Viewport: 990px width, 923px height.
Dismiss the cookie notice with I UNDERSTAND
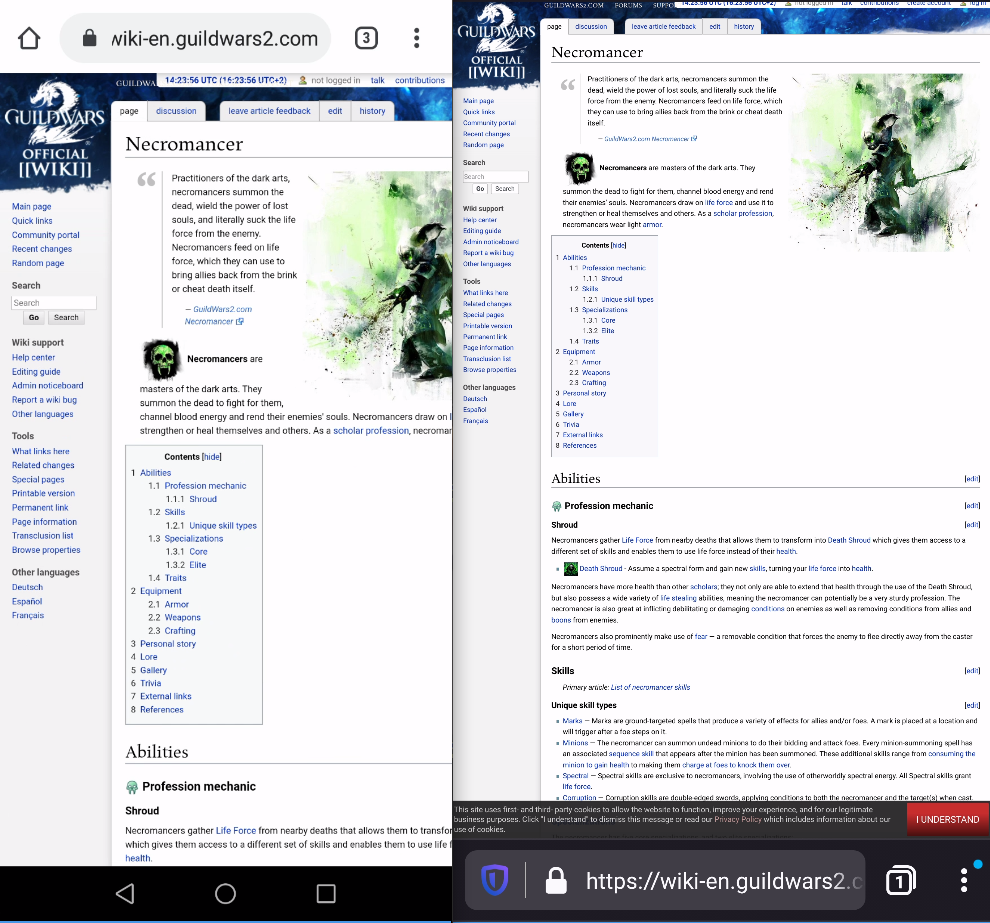coord(947,818)
